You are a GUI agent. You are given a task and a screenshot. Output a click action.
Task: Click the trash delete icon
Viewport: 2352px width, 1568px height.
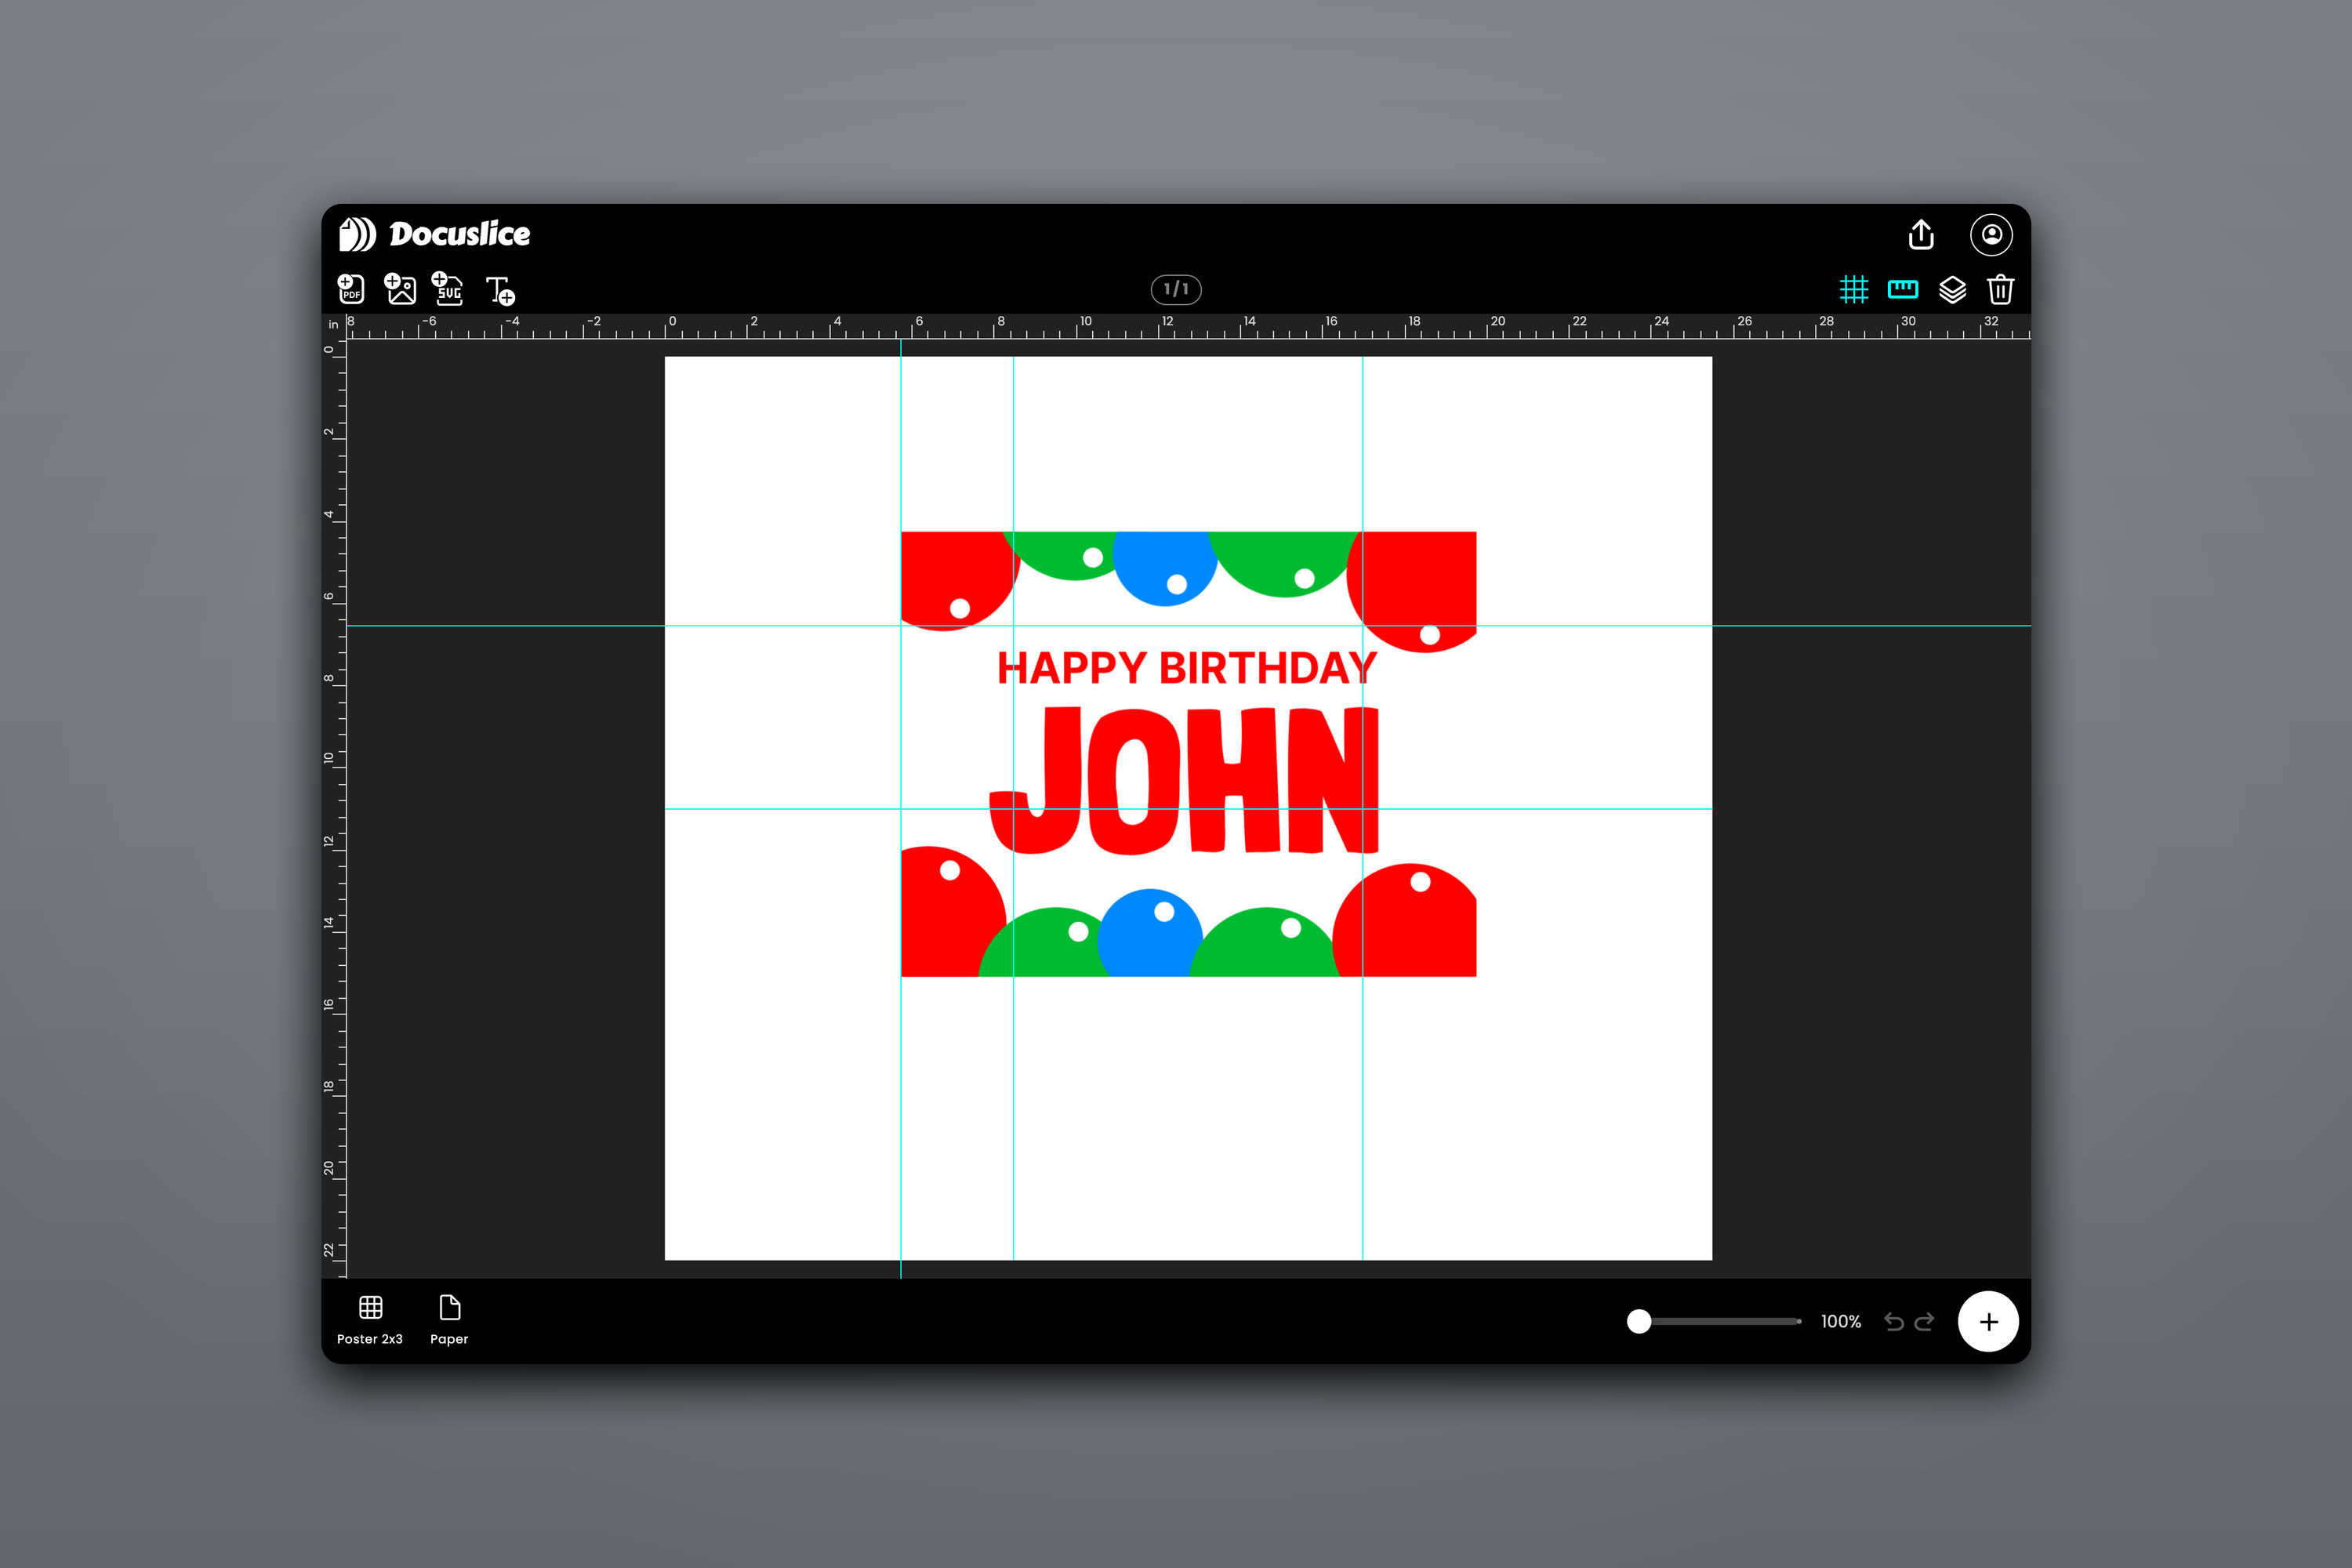2000,289
